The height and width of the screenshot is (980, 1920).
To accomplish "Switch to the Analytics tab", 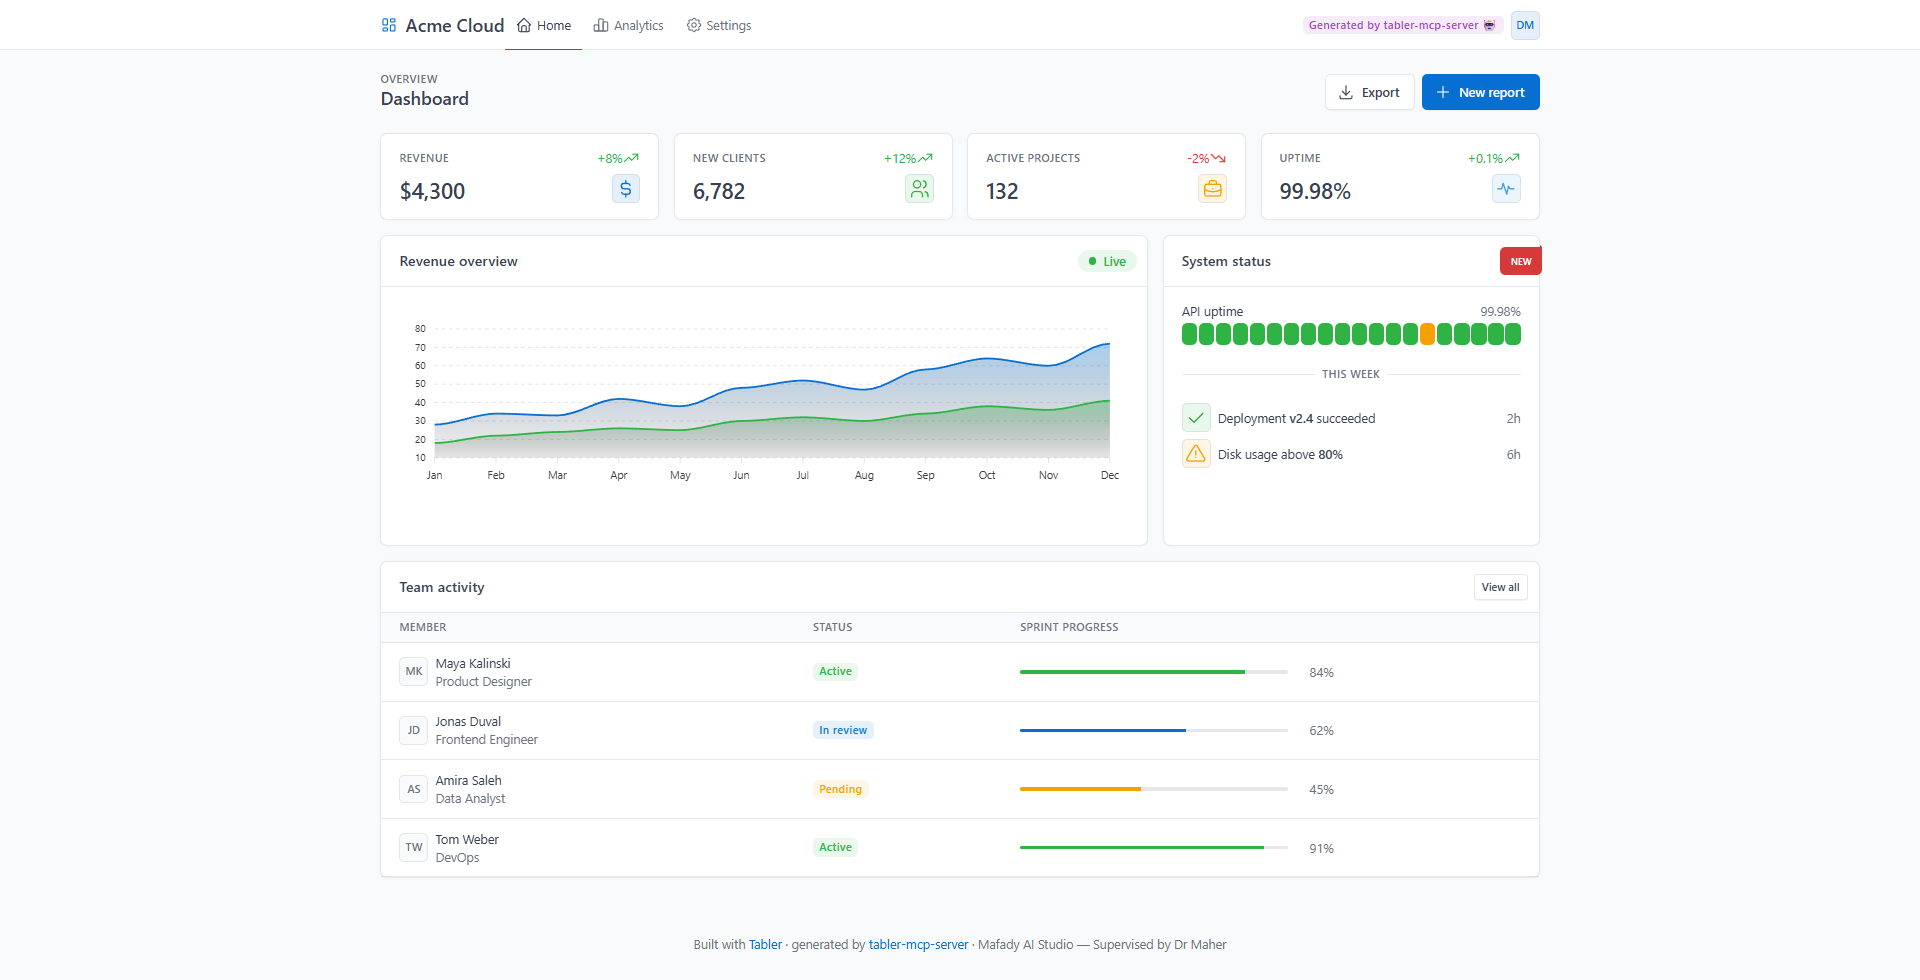I will coord(628,25).
